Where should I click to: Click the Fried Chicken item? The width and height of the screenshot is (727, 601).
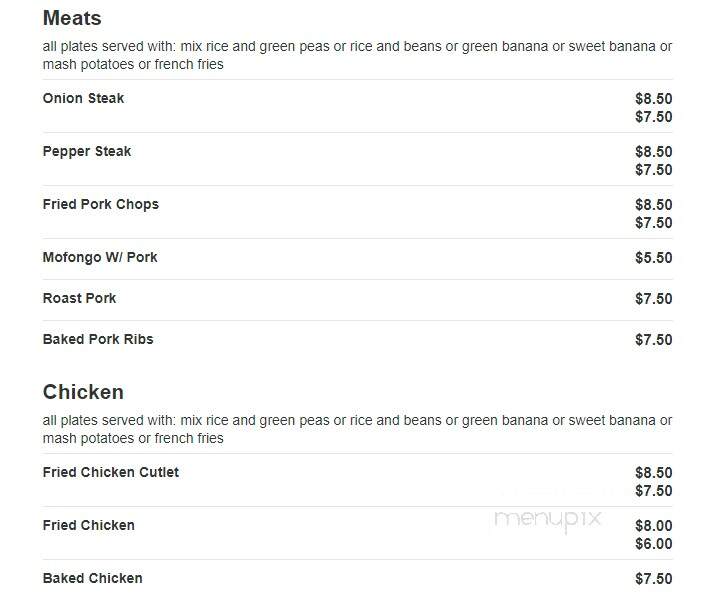point(89,525)
